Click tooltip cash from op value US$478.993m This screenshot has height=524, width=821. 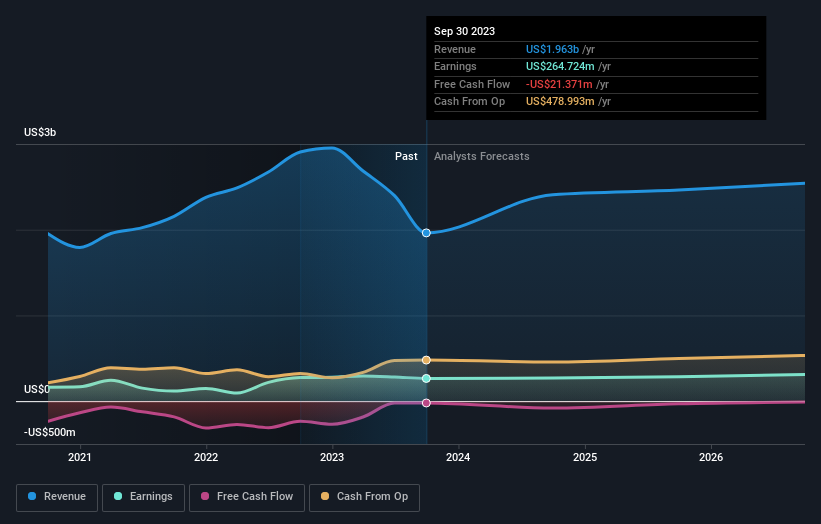click(560, 102)
